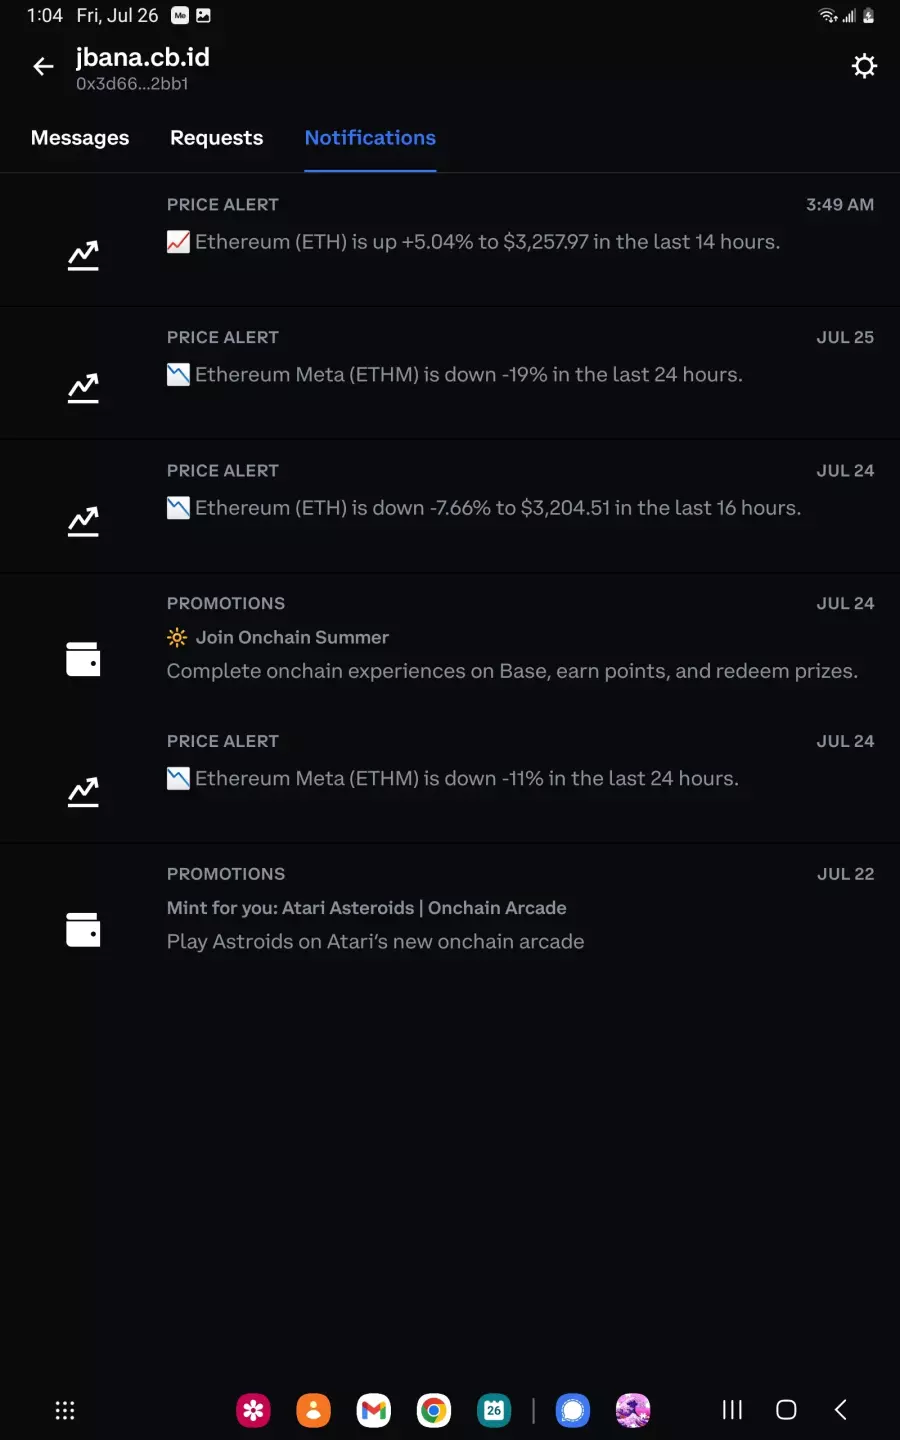
Task: Open the app drawer grid icon
Action: (x=65, y=1410)
